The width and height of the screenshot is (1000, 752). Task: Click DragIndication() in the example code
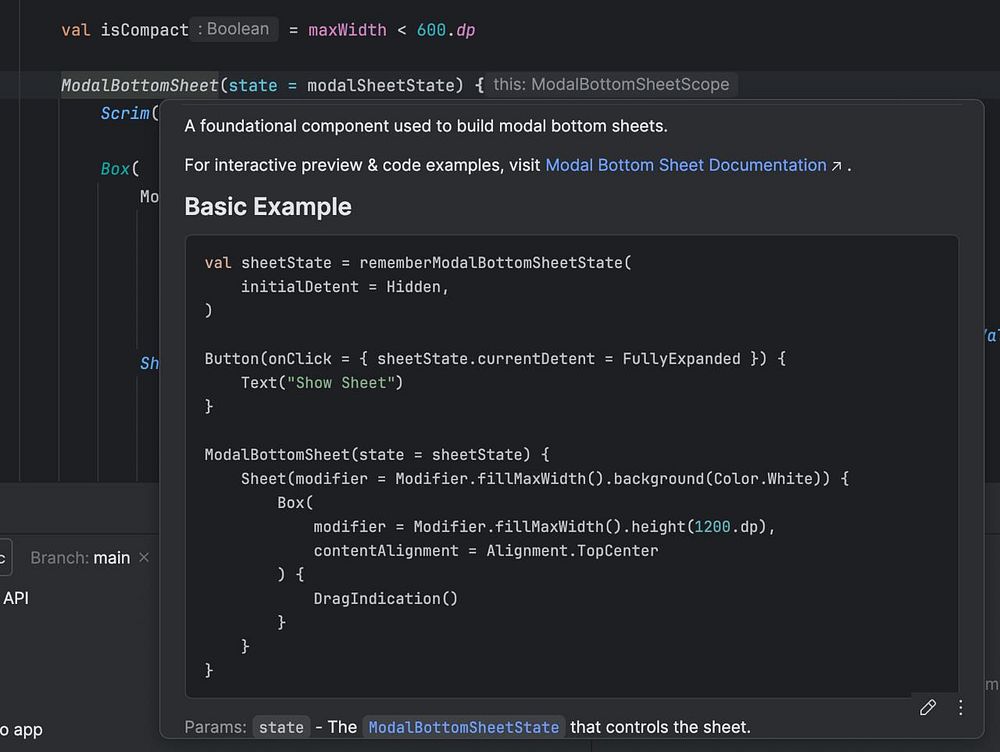(385, 598)
